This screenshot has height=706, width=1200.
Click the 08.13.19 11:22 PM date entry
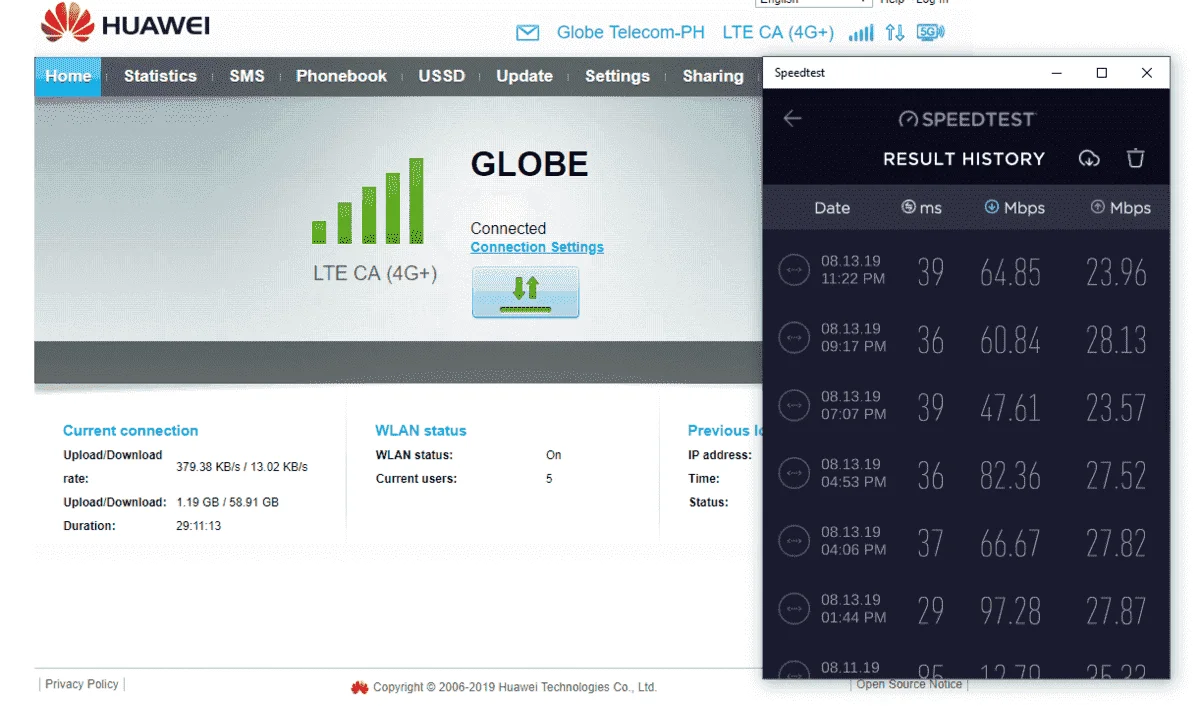coord(853,270)
